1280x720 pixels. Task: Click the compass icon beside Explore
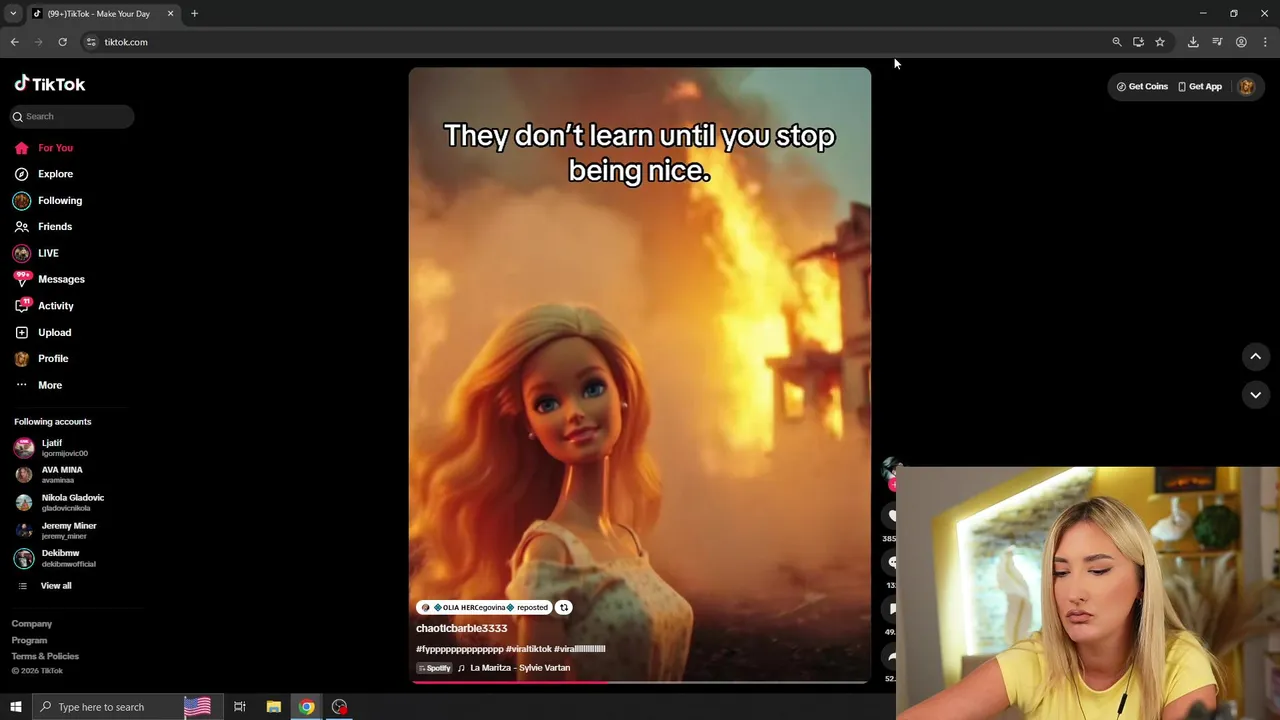[x=21, y=174]
